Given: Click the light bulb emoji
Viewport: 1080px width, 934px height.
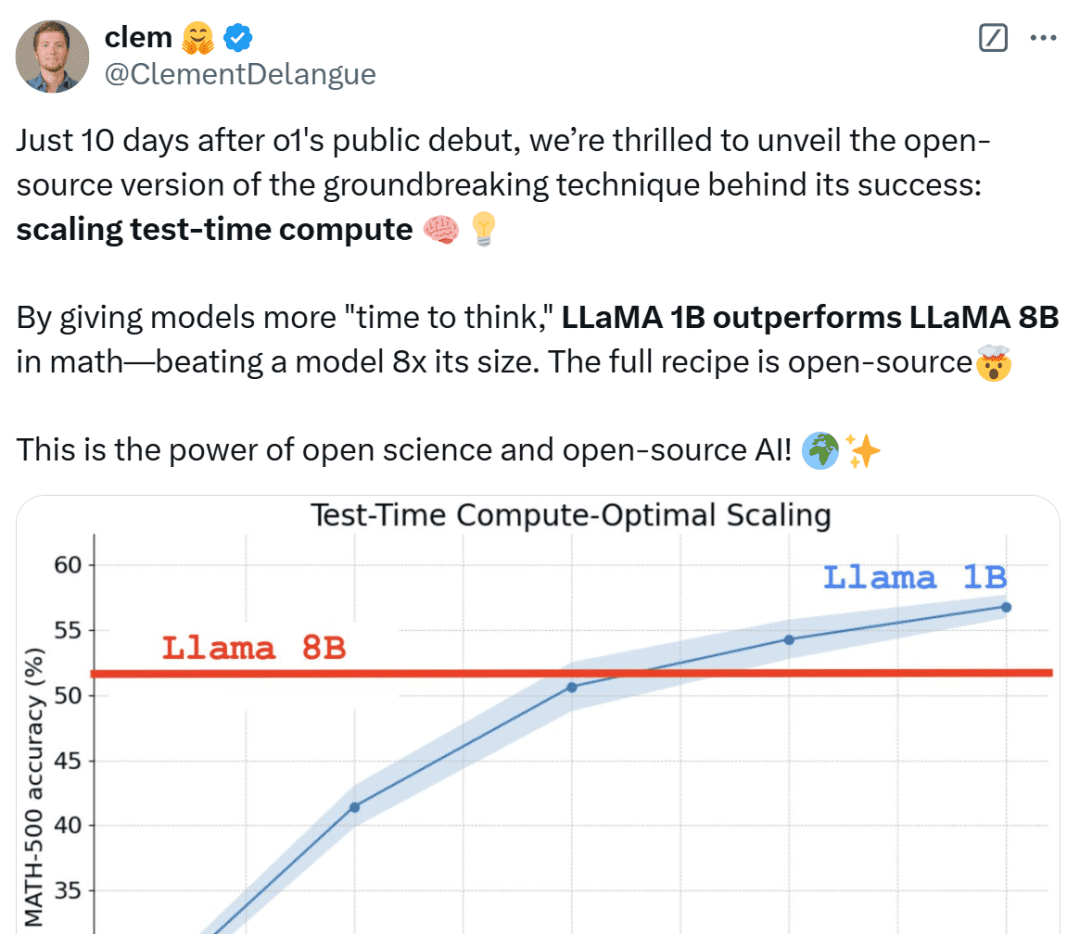Looking at the screenshot, I should click(482, 230).
